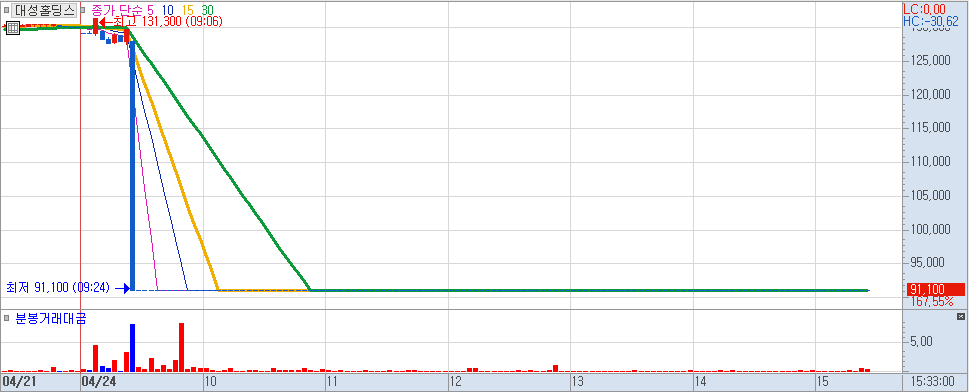The width and height of the screenshot is (969, 392).
Task: Click the 15:33:00 time display
Action: tap(933, 381)
